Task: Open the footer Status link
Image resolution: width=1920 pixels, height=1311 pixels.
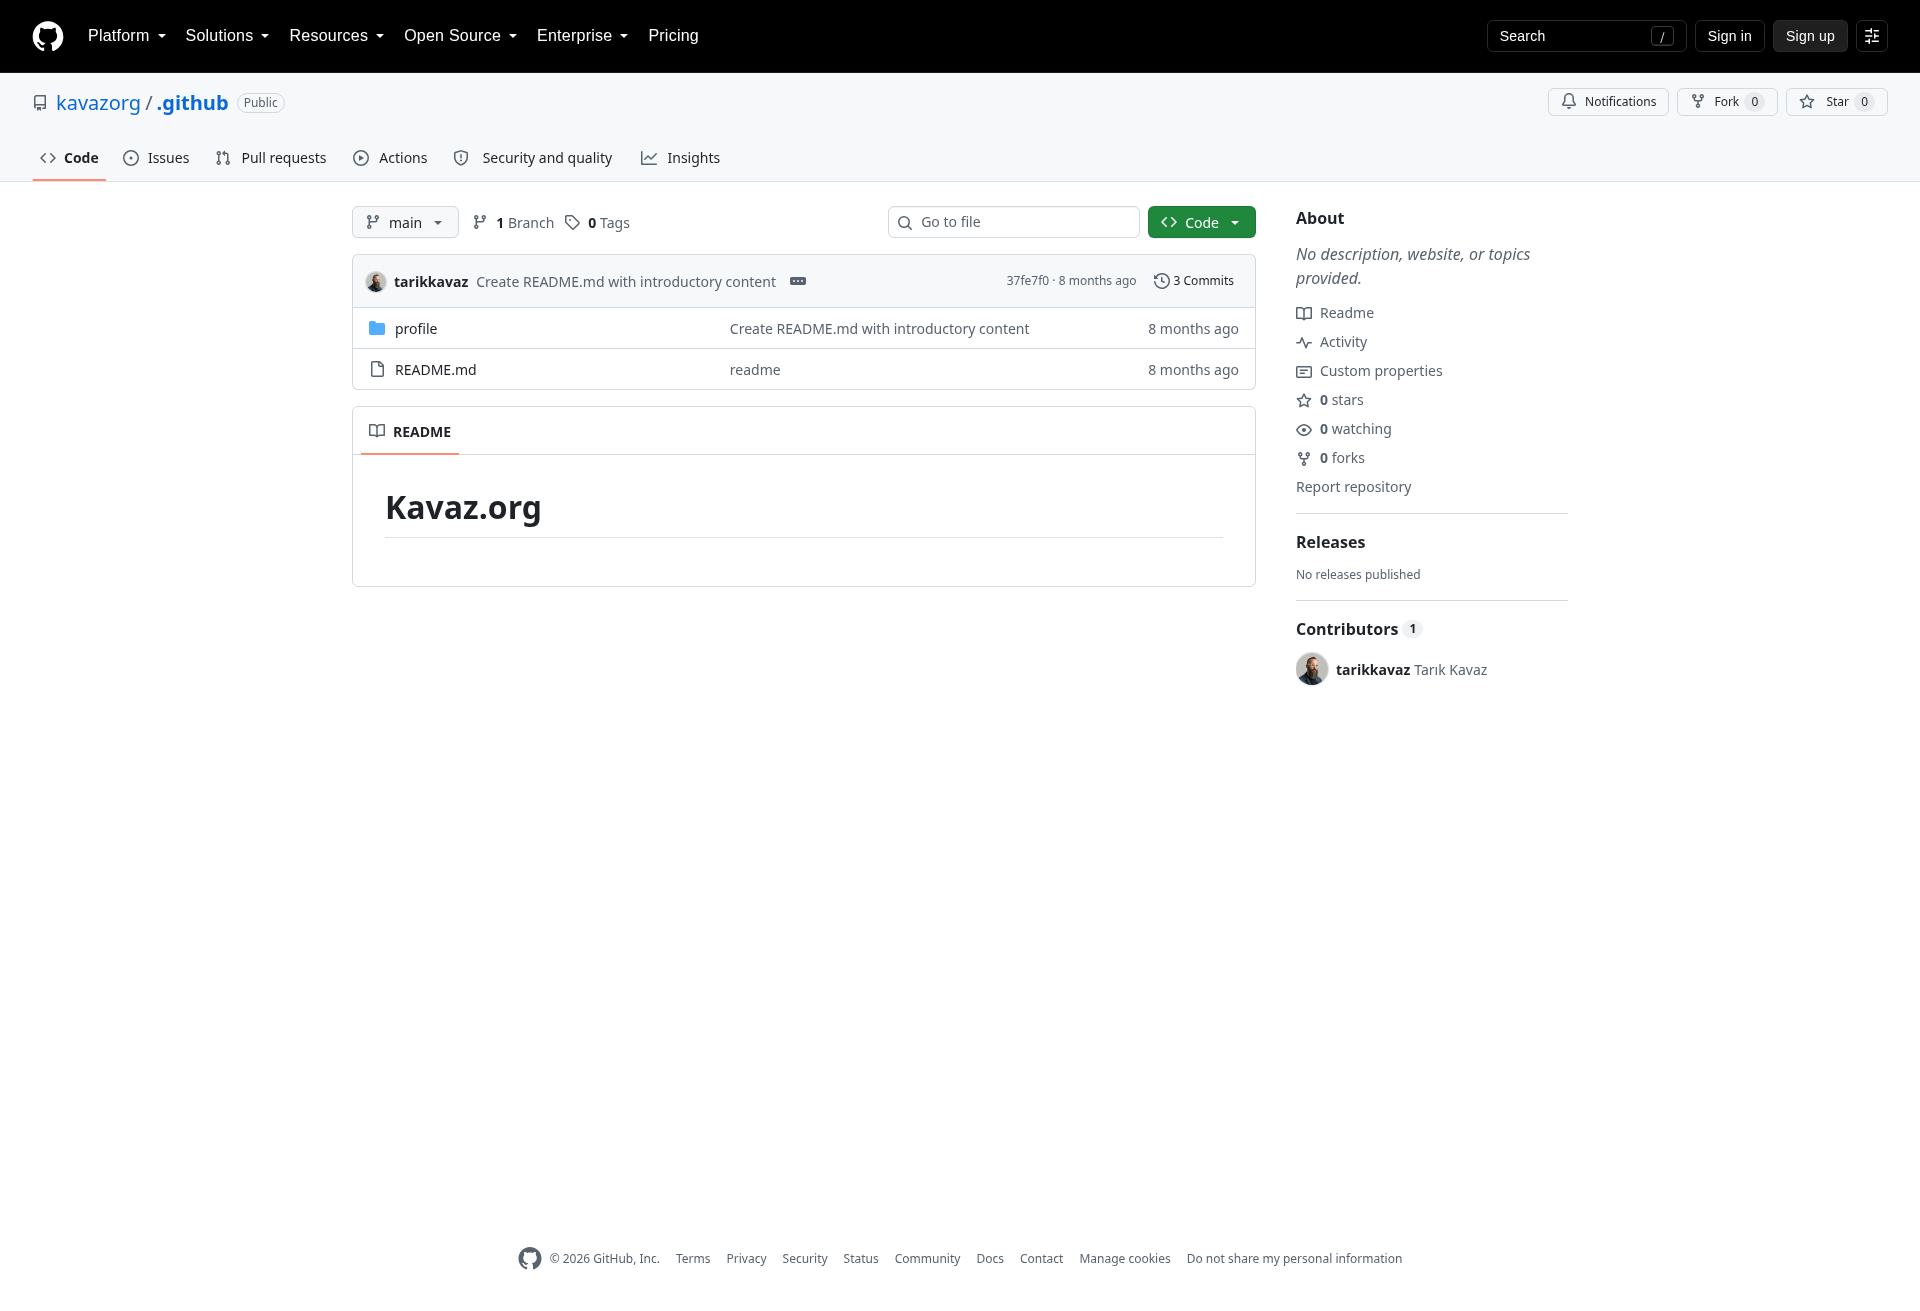Action: pos(861,1259)
